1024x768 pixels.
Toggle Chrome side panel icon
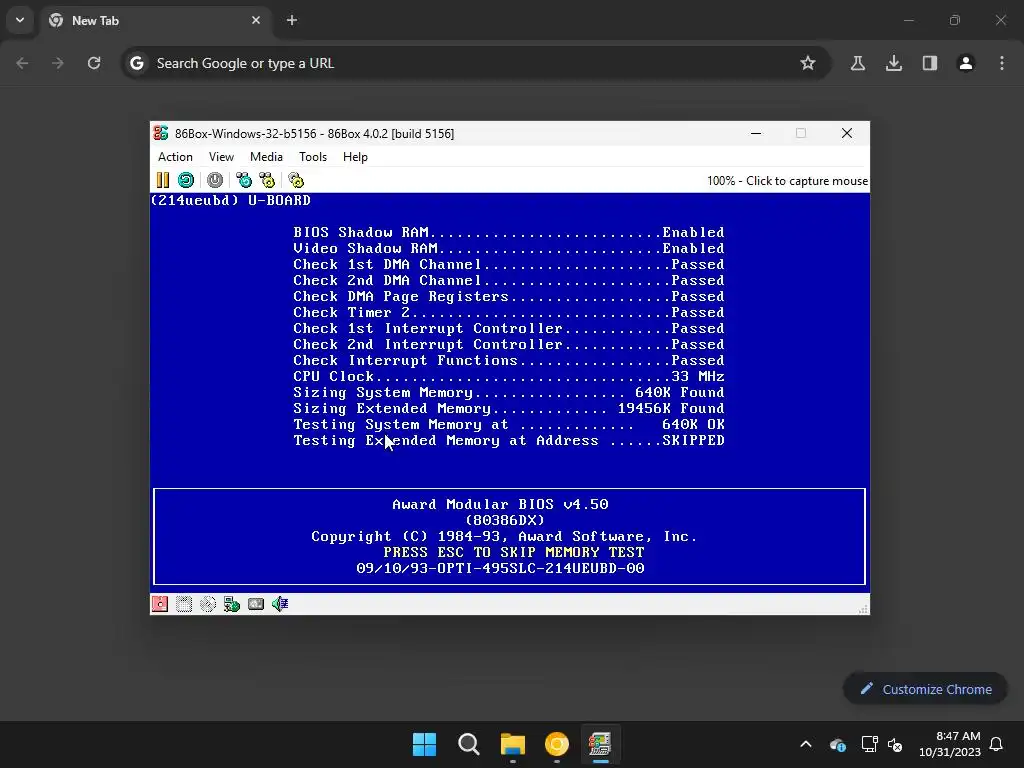pos(930,63)
